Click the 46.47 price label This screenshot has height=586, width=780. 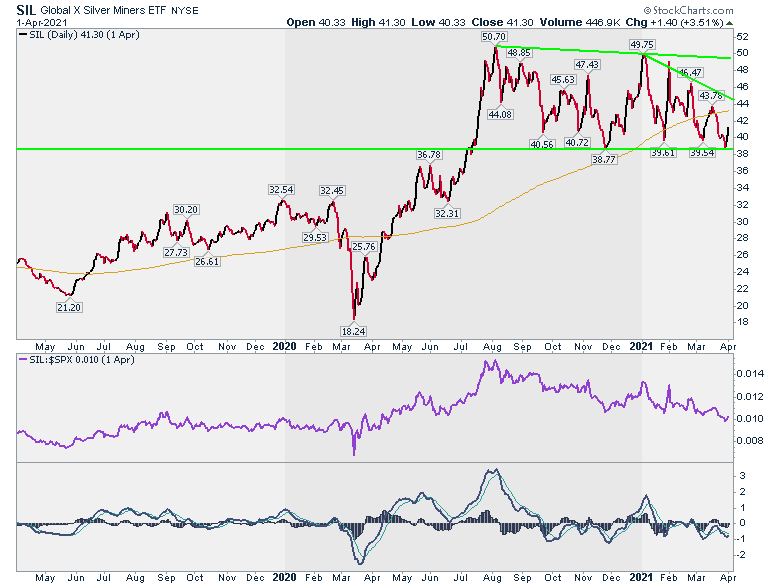tap(690, 73)
